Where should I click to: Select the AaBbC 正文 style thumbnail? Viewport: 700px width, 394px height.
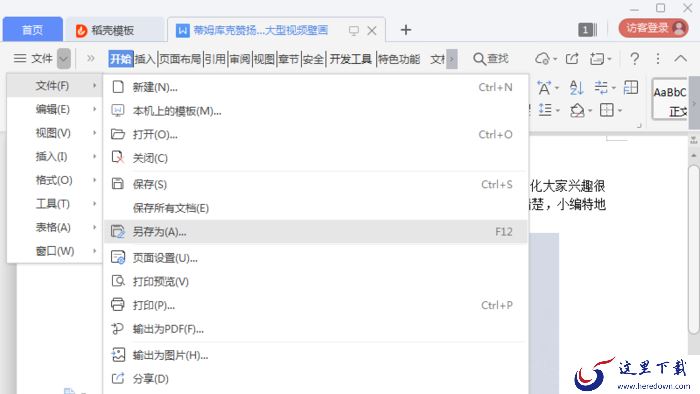(x=670, y=99)
